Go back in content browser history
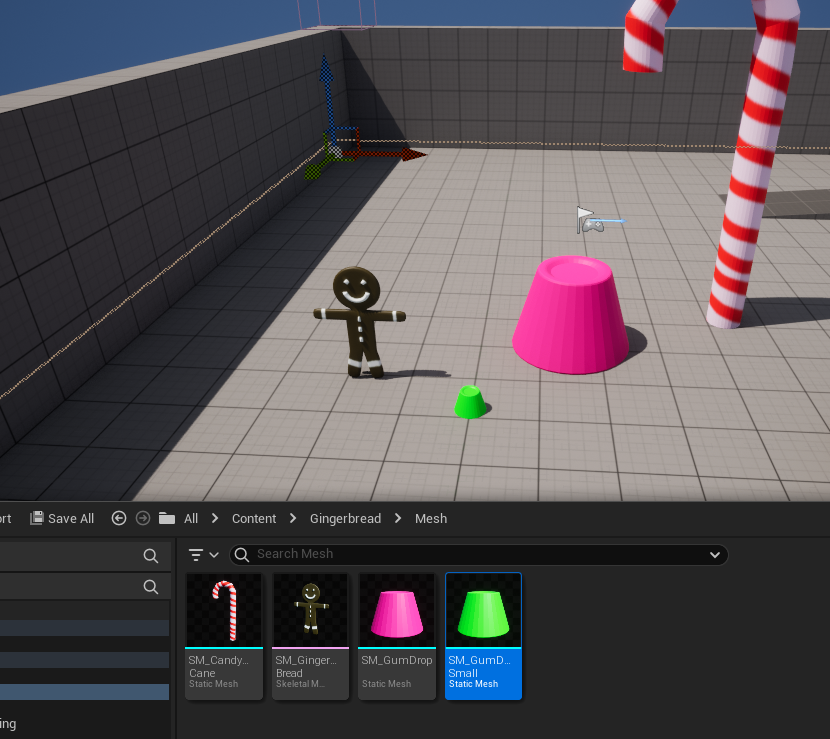The width and height of the screenshot is (830, 739). (119, 518)
